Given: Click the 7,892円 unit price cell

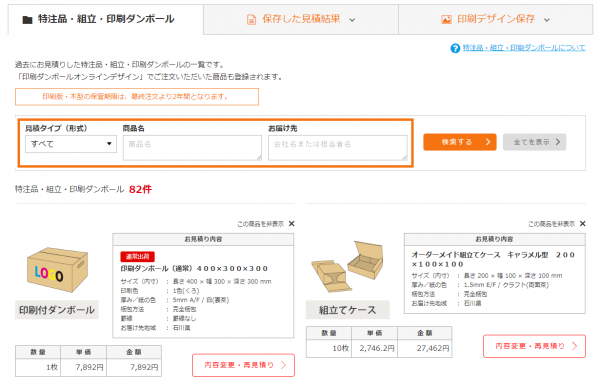Looking at the screenshot, I should [x=84, y=368].
